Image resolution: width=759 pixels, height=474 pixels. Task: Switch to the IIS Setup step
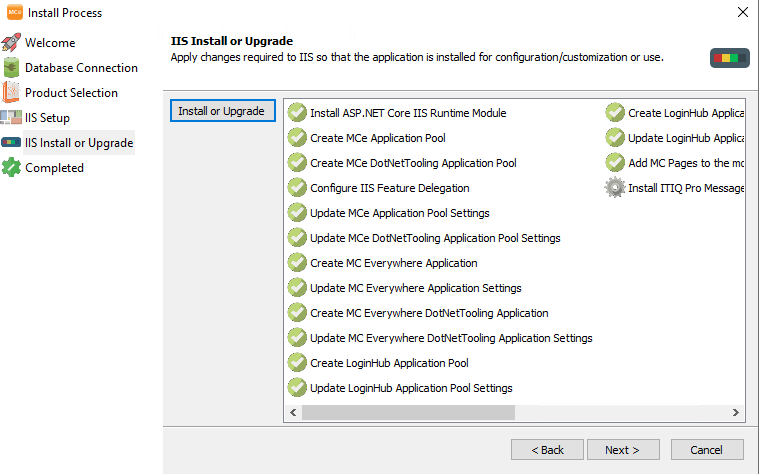click(x=47, y=118)
